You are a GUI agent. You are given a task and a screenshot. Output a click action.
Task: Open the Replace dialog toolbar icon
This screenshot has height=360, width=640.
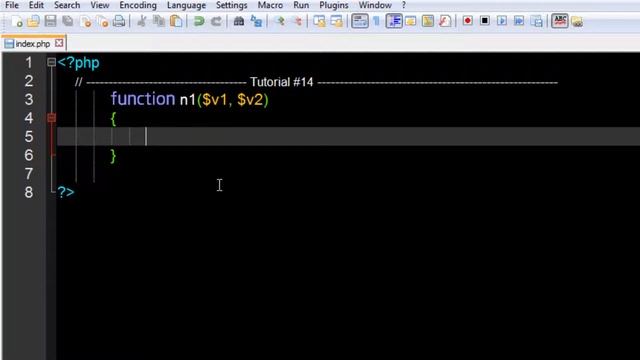coord(256,21)
